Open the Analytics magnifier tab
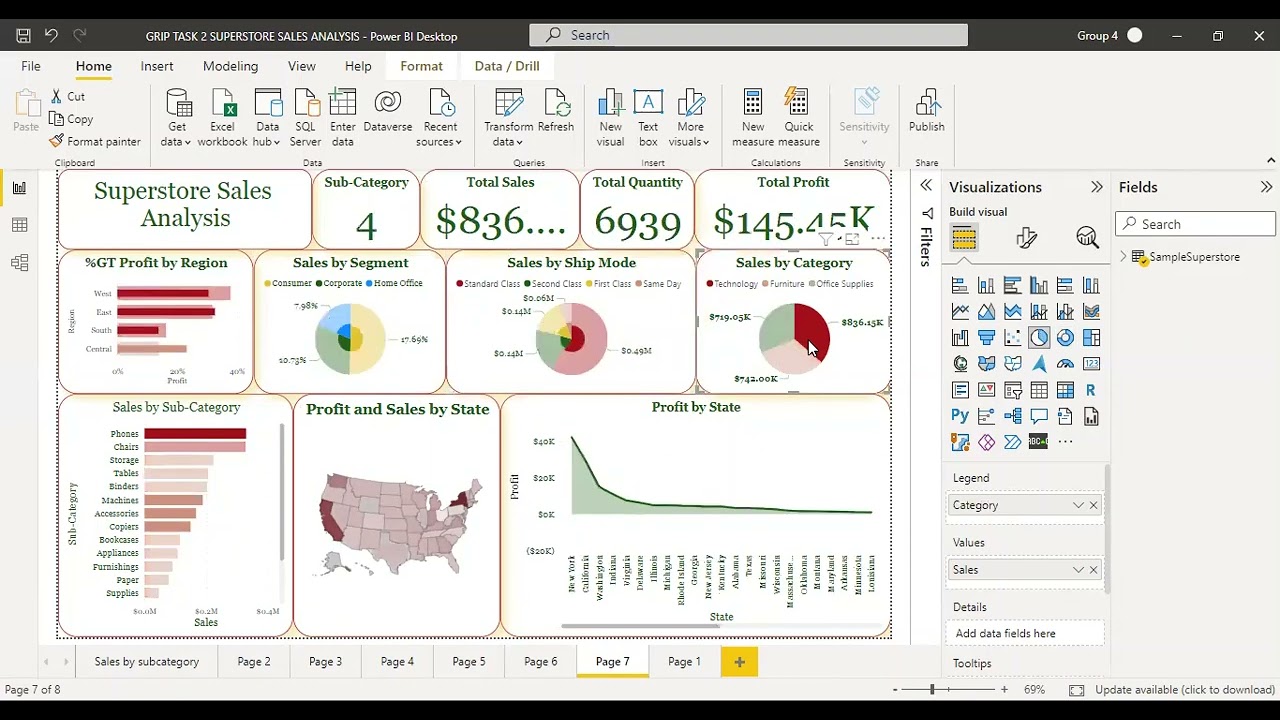This screenshot has width=1280, height=720. point(1088,237)
